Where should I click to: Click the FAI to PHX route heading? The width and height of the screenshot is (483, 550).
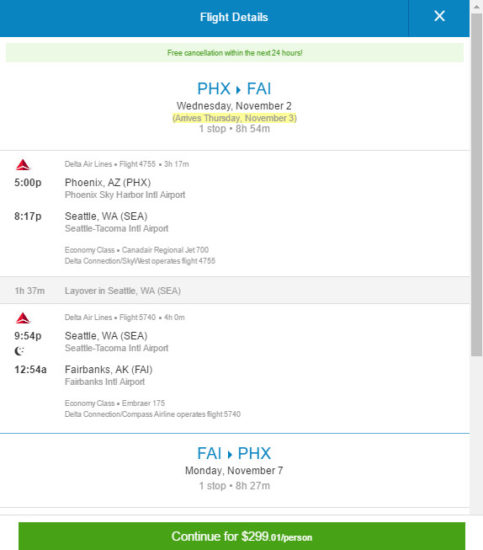[234, 454]
